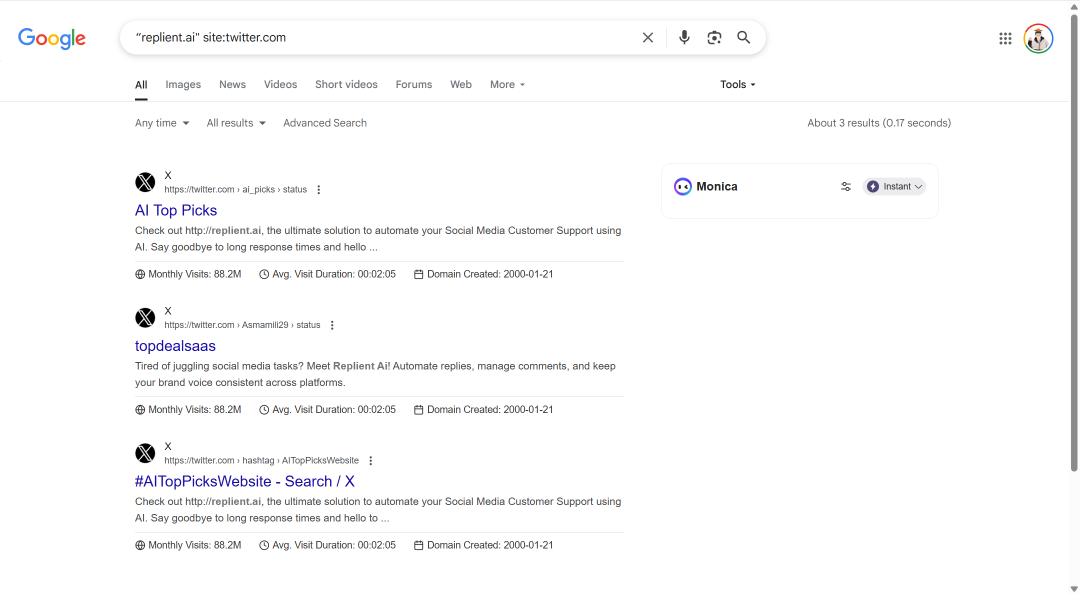
Task: Open the AI Top Picks result link
Action: tap(176, 210)
